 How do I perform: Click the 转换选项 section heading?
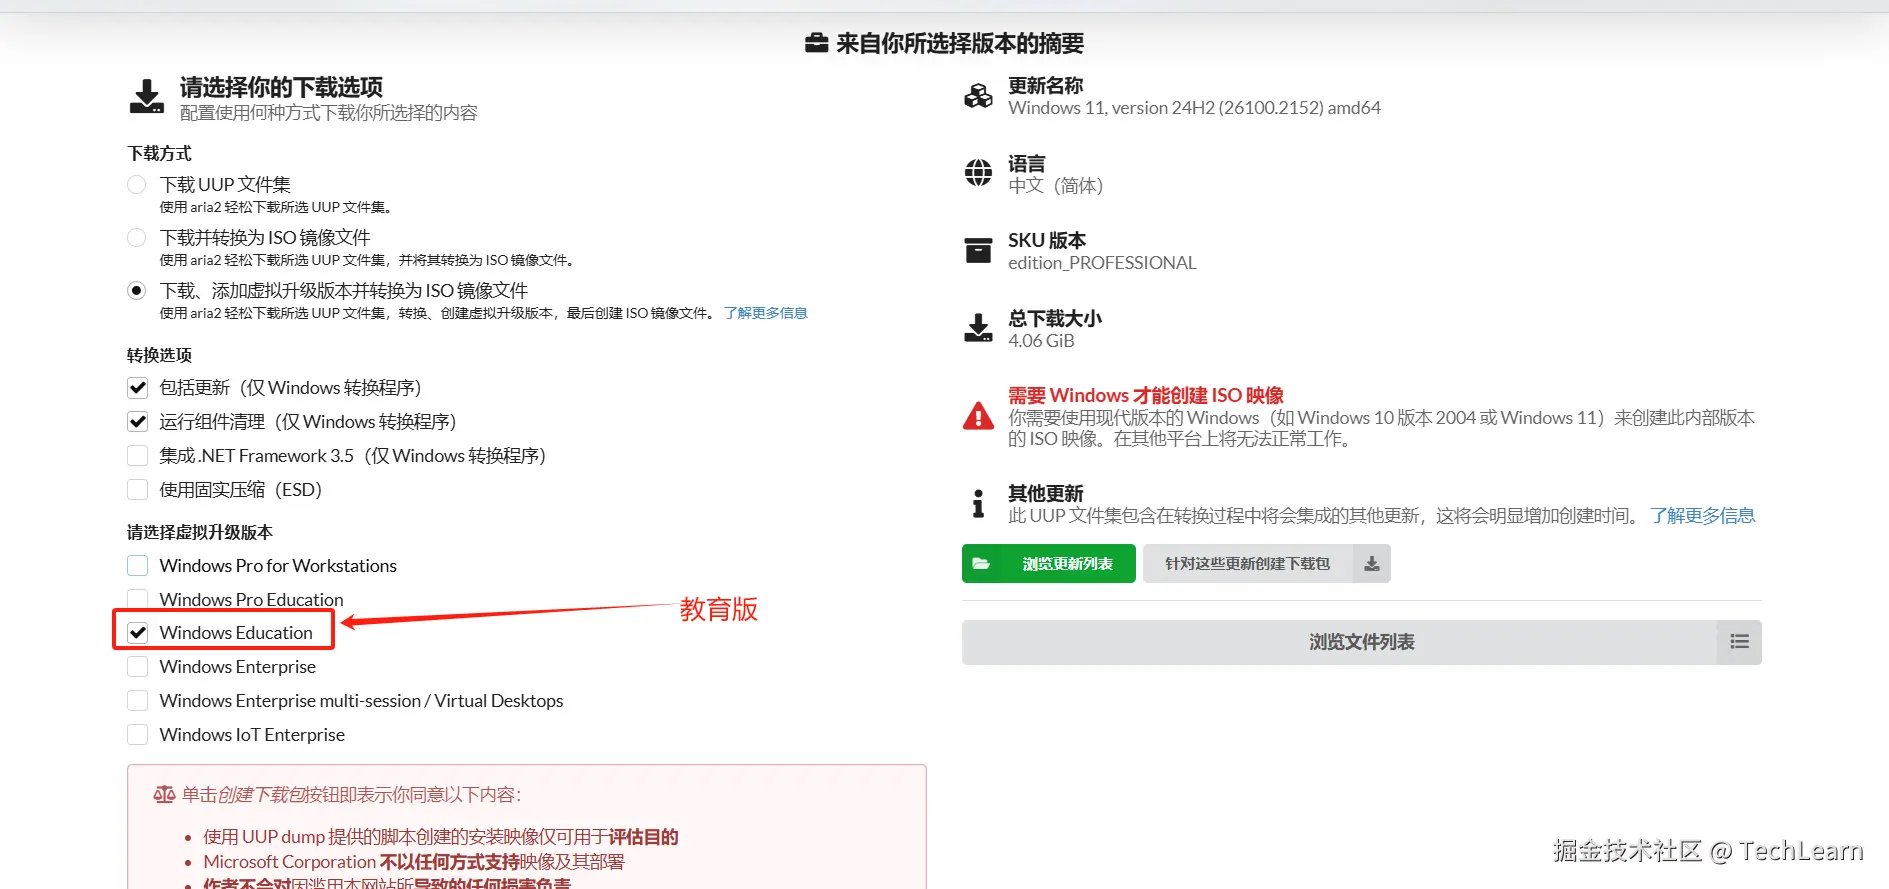point(159,355)
